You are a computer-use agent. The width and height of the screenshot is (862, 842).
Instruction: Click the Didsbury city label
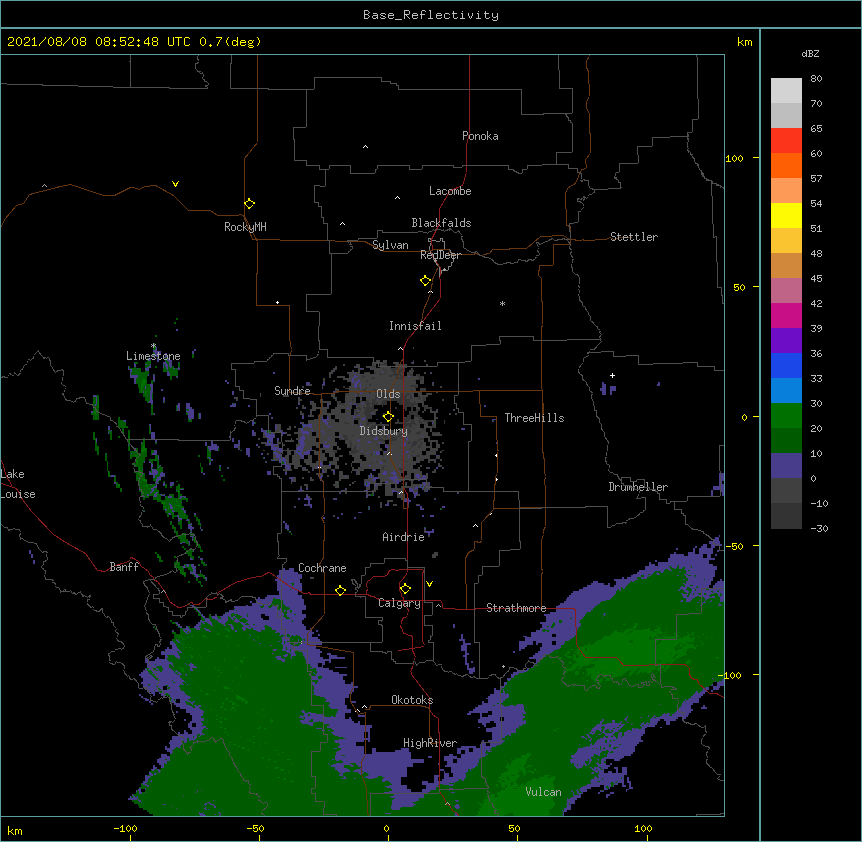tap(384, 431)
